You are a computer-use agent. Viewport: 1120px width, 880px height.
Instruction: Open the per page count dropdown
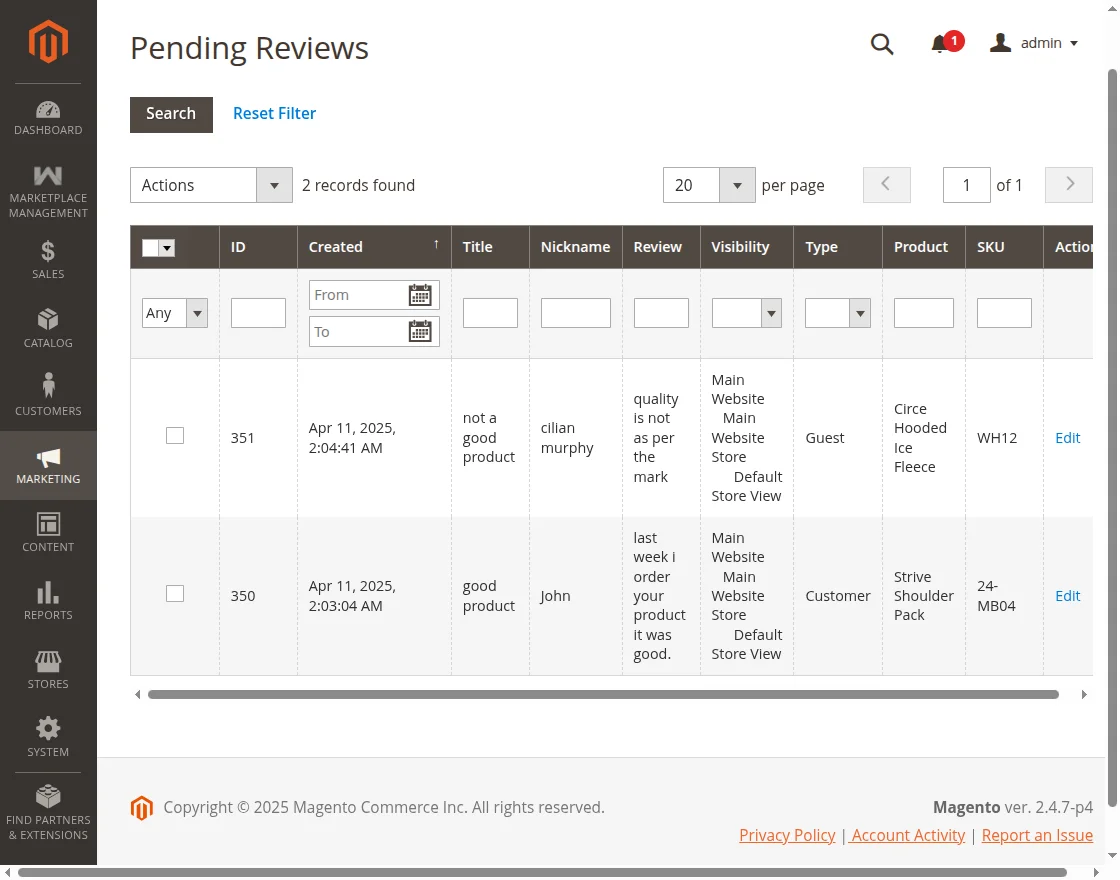click(x=736, y=185)
